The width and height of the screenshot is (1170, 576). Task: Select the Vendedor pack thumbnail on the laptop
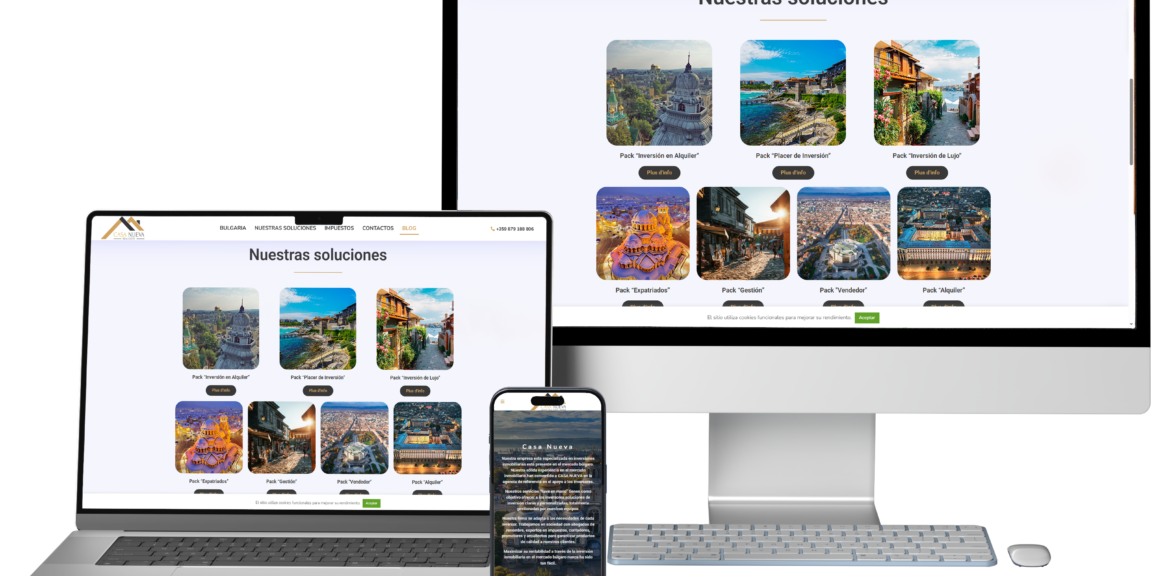pos(354,437)
